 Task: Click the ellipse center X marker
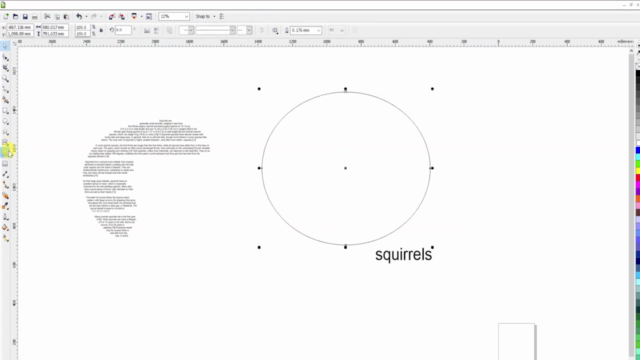pyautogui.click(x=345, y=168)
